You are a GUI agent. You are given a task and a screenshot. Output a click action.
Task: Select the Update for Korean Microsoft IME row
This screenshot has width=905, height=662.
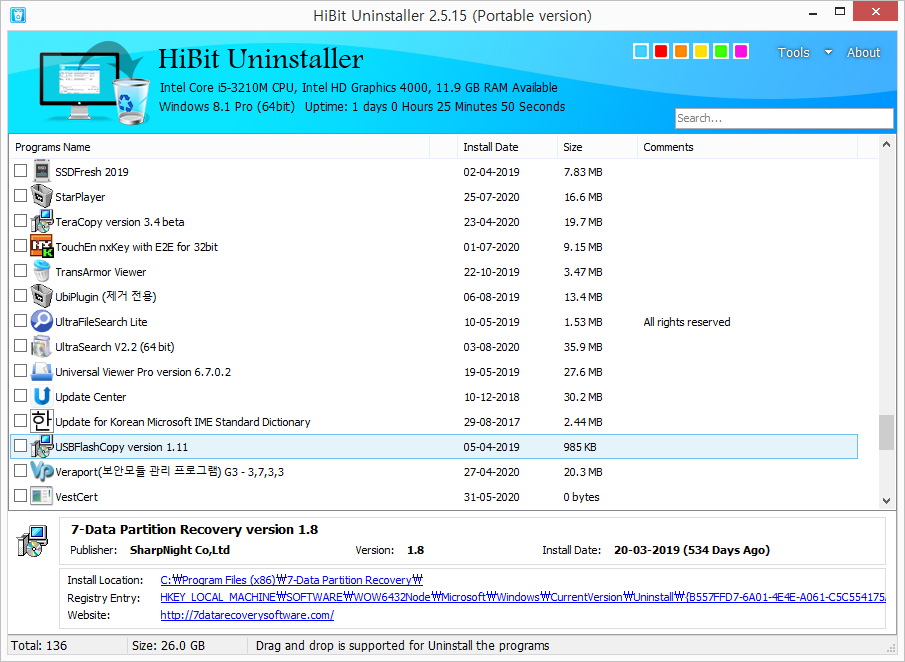coord(434,421)
